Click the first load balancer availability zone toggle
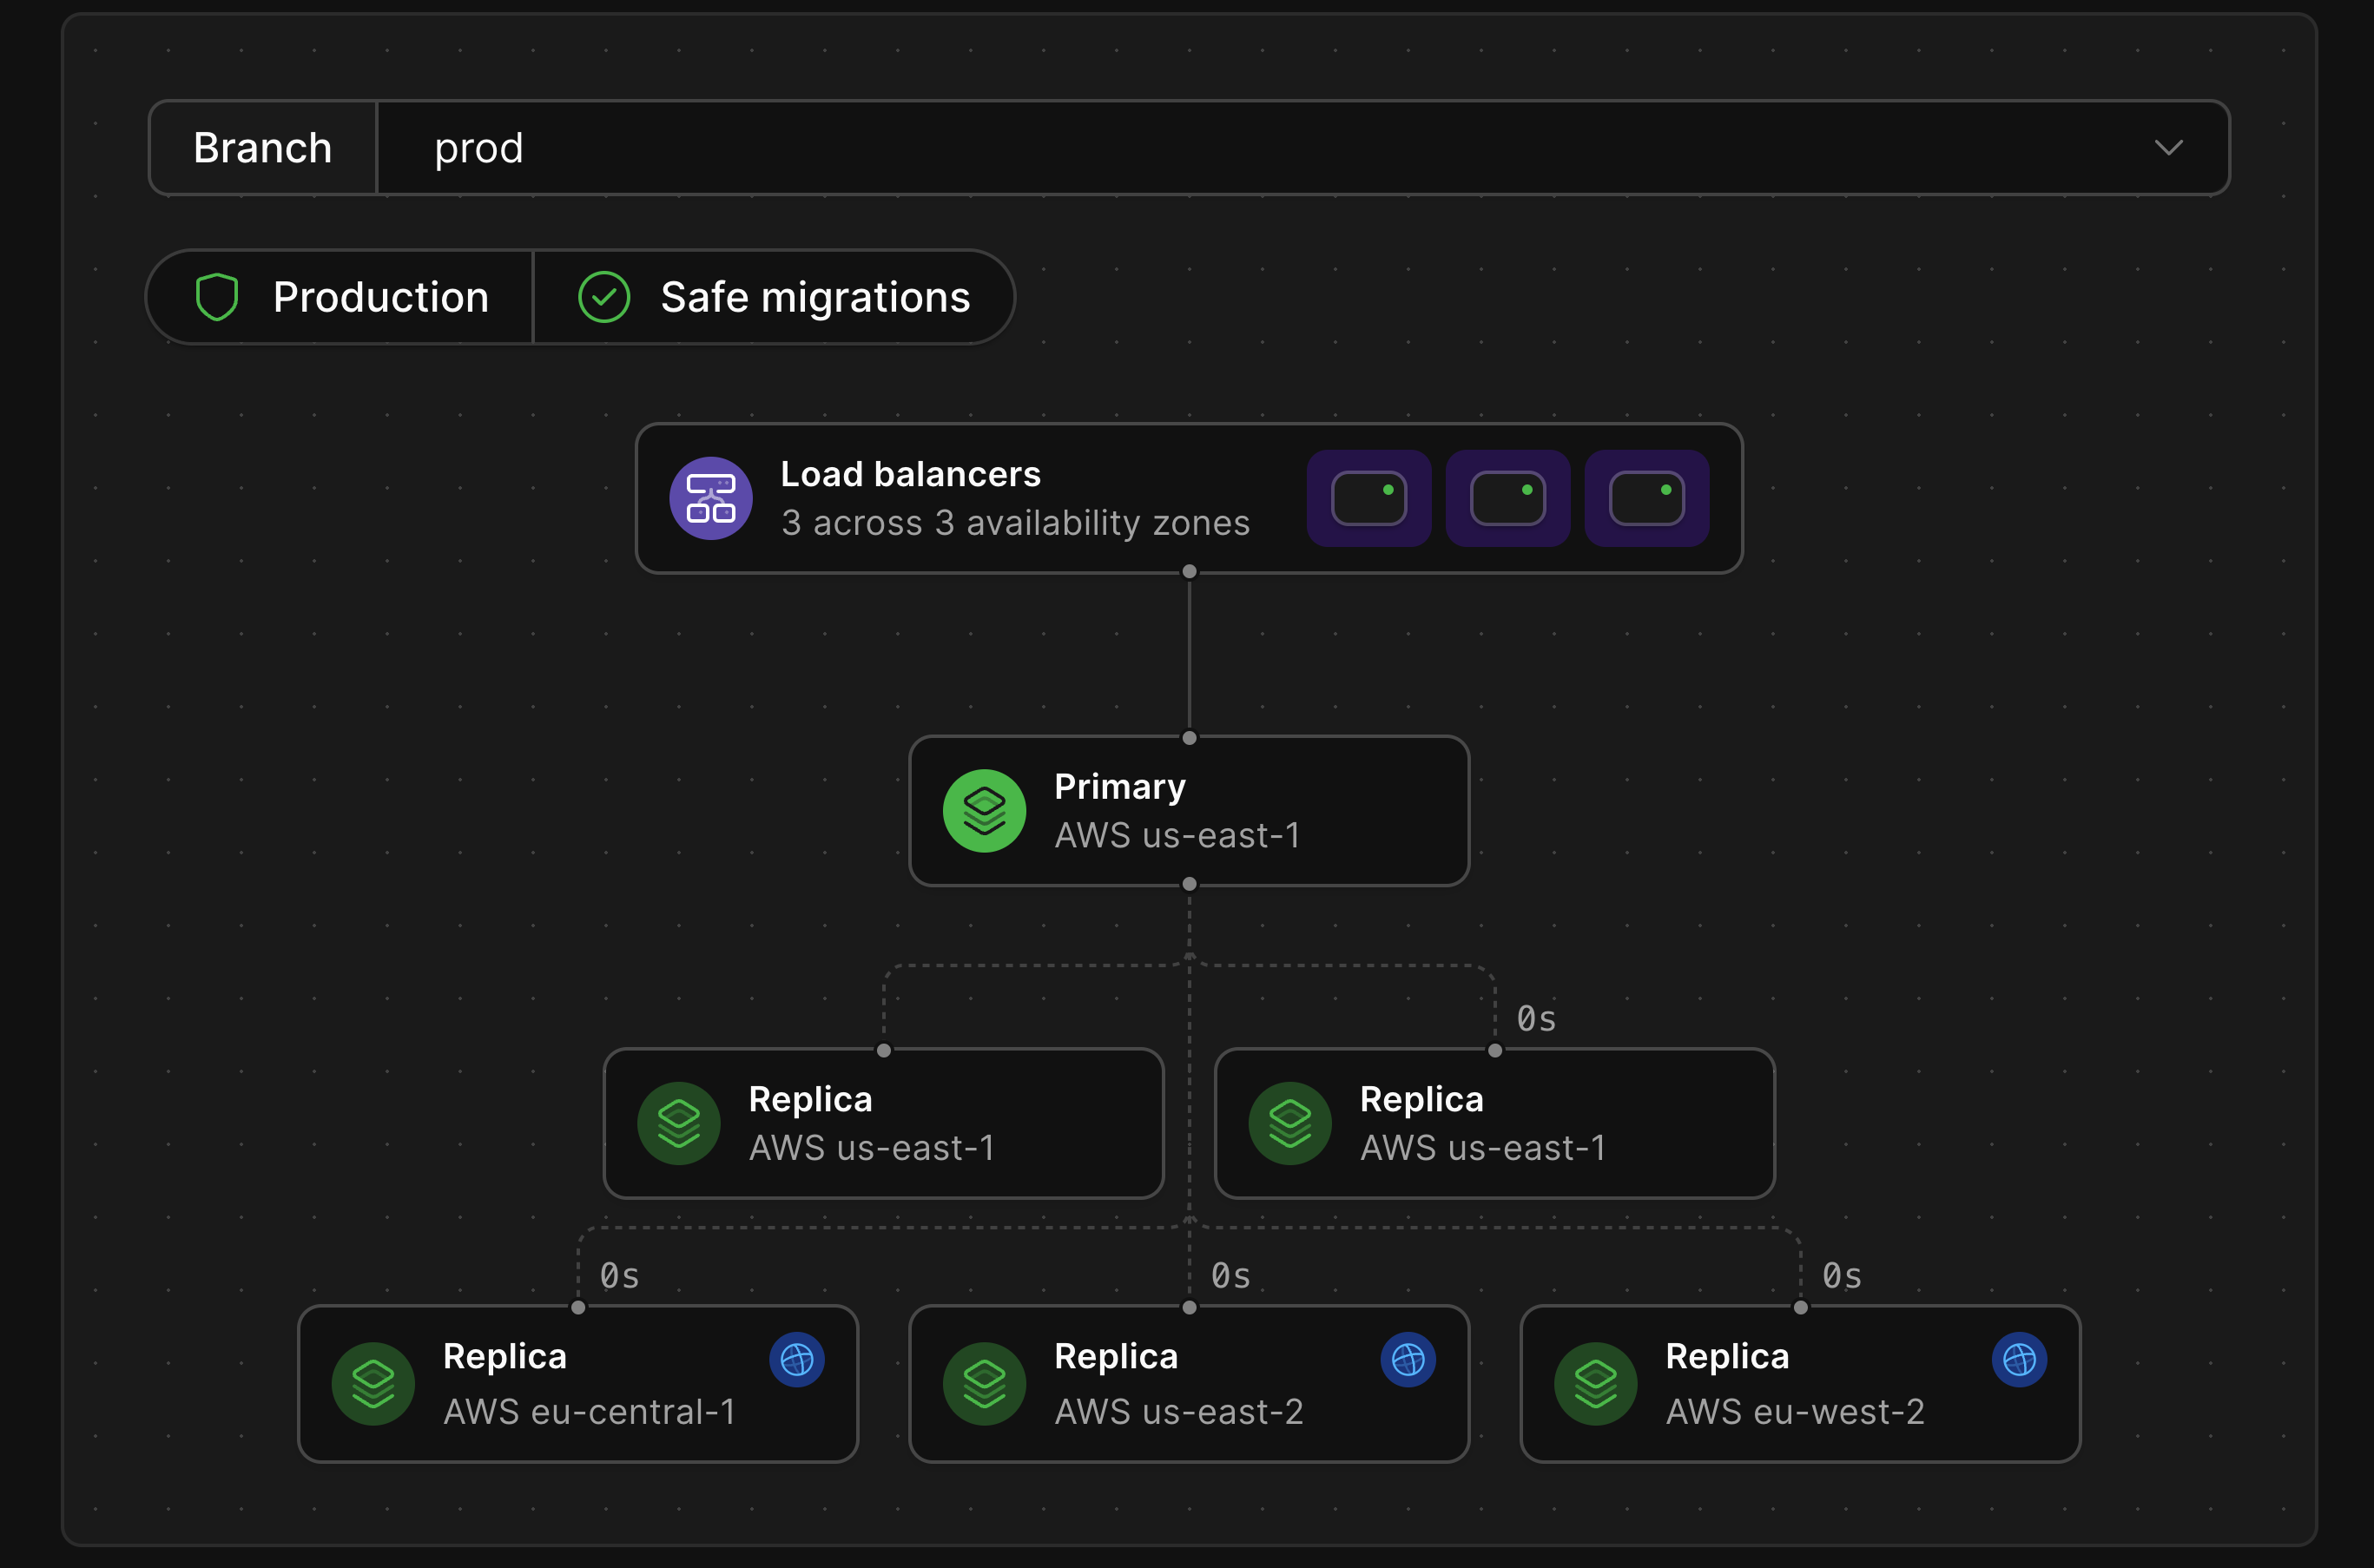The image size is (2374, 1568). click(1370, 498)
